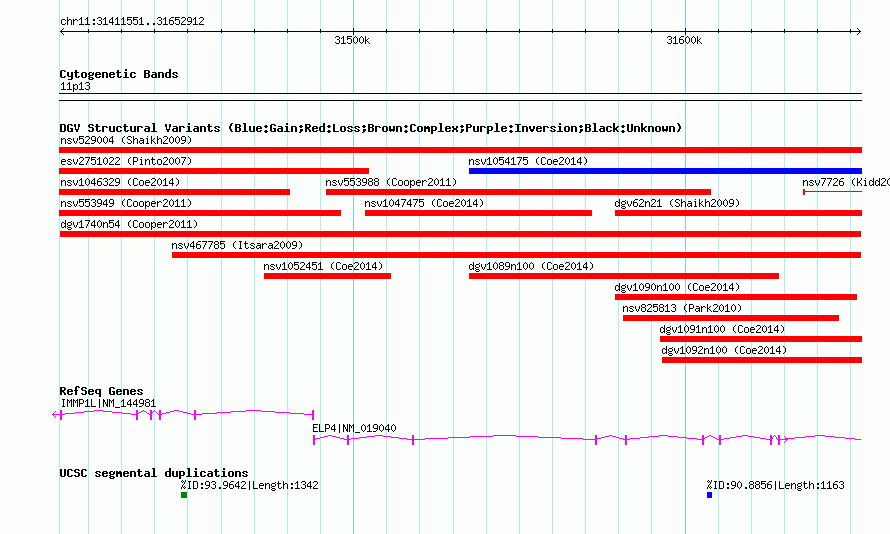
Task: Click the UCSC segmental duplications track title
Action: (x=154, y=473)
